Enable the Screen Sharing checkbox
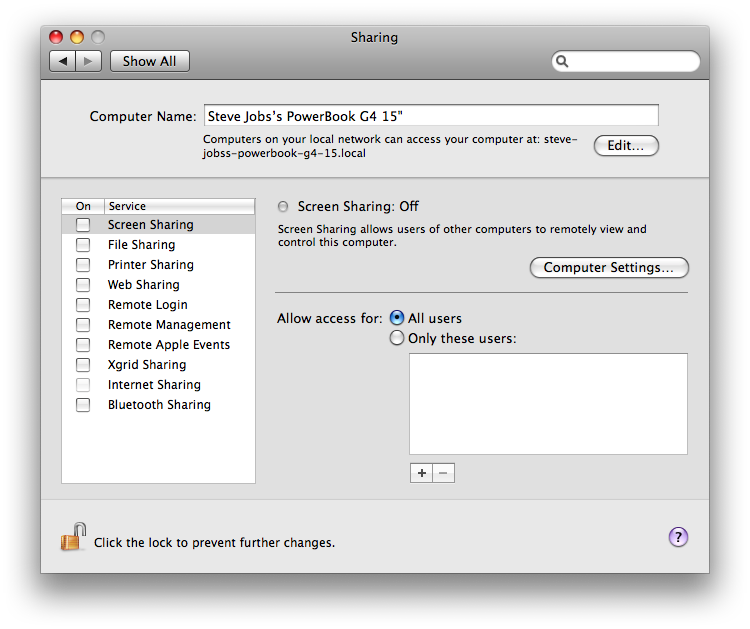750x629 pixels. coord(83,225)
